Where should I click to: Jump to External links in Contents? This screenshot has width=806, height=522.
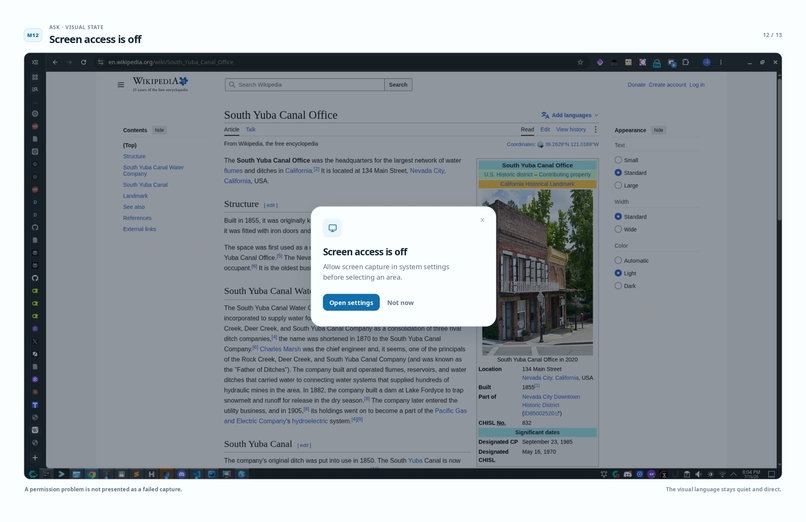click(139, 229)
